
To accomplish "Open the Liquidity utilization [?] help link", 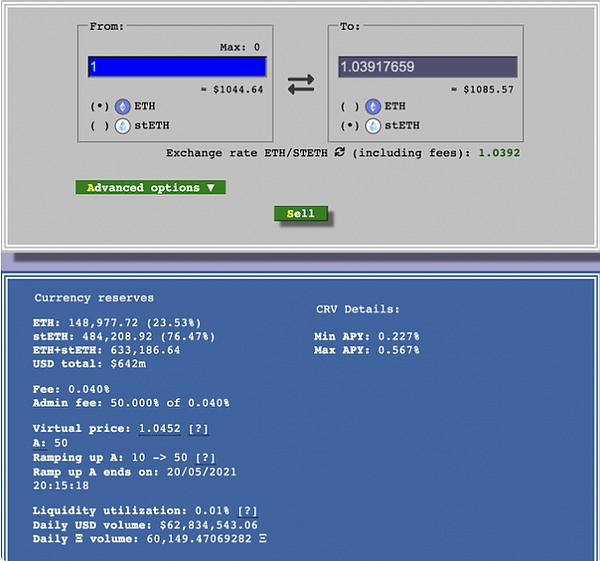I will click(x=247, y=511).
